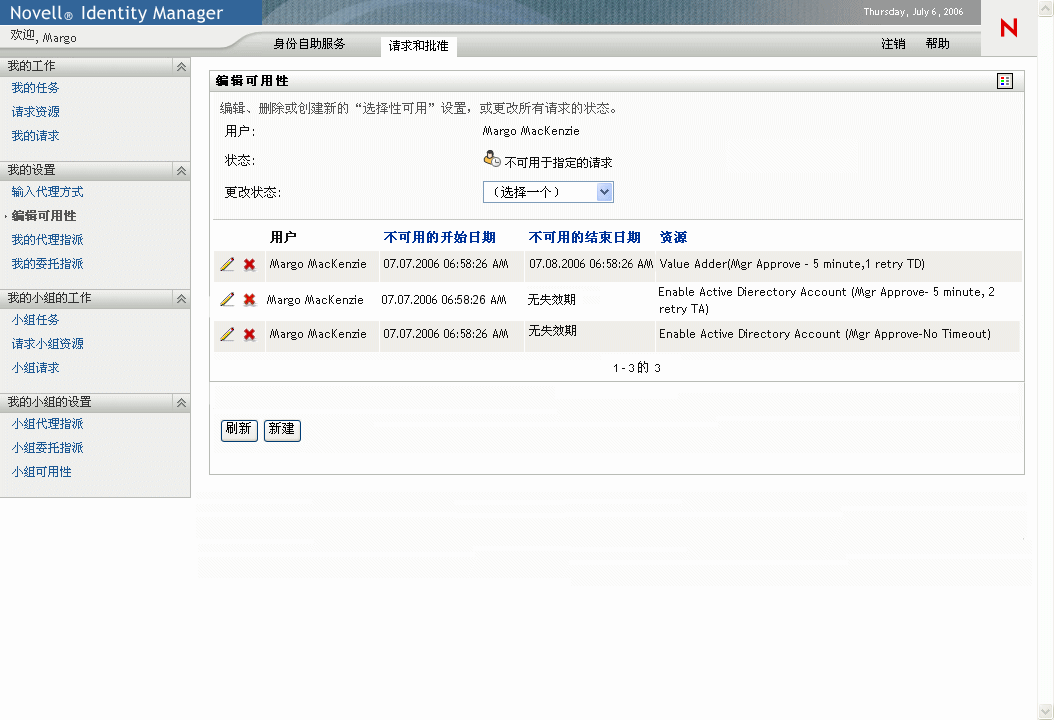Click the 注销 logout link
Viewport: 1054px width, 720px height.
click(x=894, y=44)
